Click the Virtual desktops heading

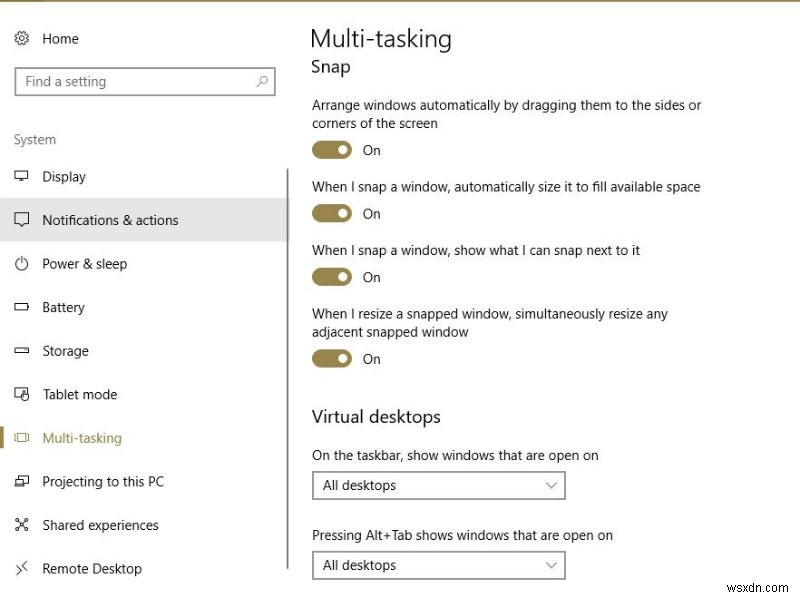tap(376, 417)
